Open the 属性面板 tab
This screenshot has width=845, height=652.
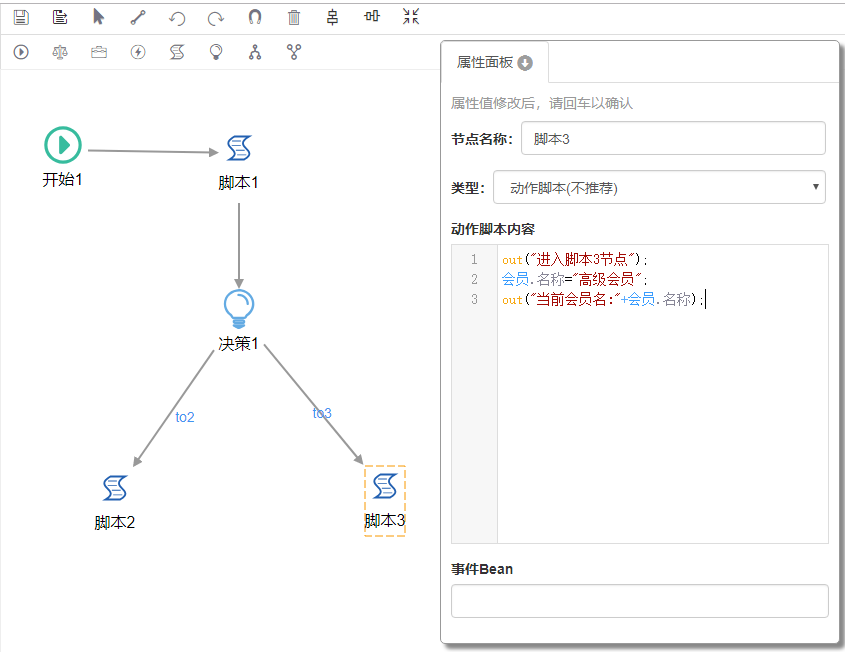click(x=495, y=63)
